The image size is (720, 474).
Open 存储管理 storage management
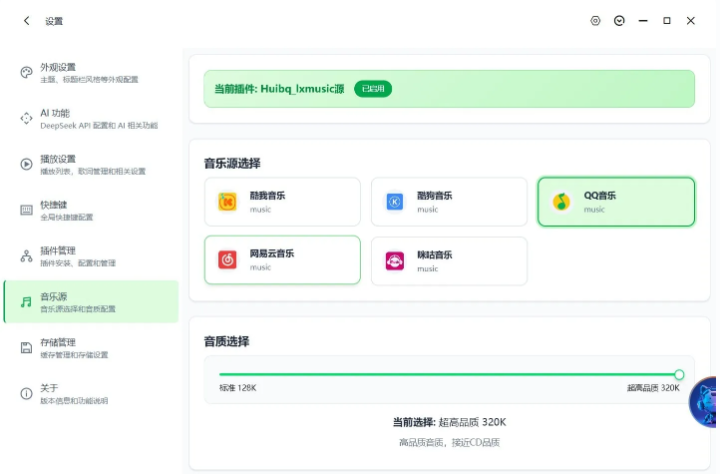[x=91, y=348]
